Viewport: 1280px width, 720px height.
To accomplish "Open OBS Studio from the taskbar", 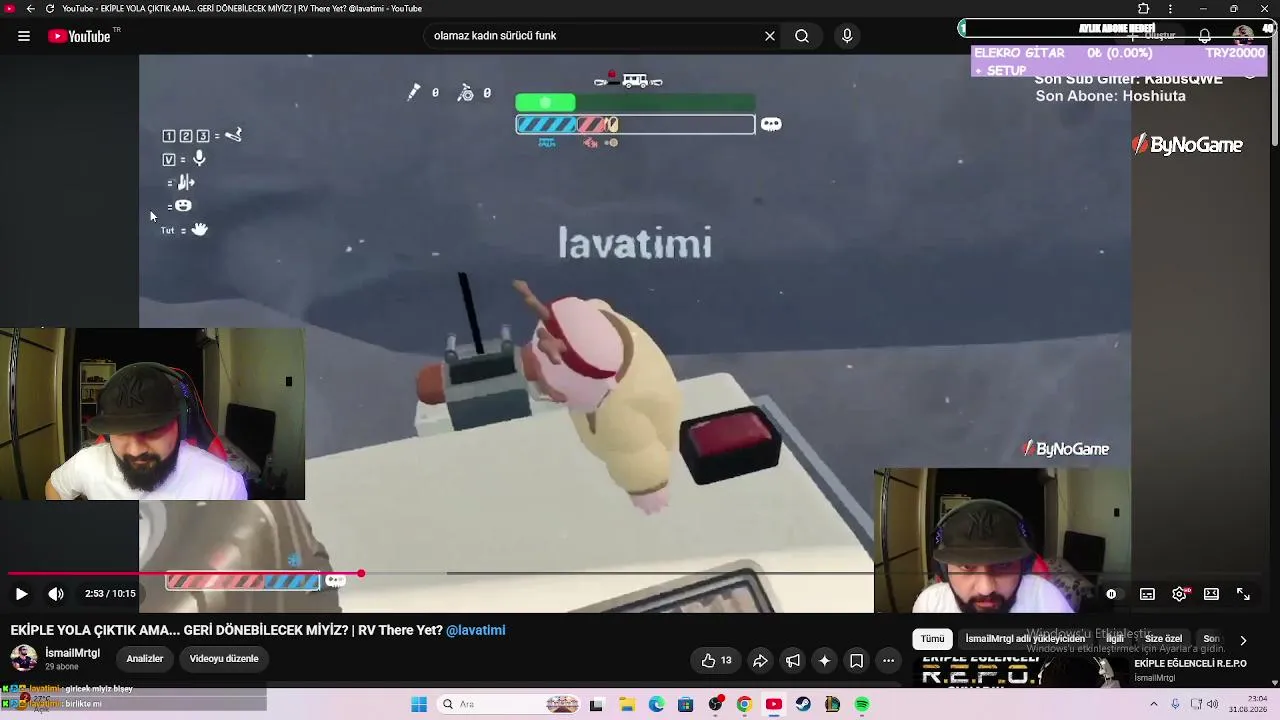I will coord(715,704).
